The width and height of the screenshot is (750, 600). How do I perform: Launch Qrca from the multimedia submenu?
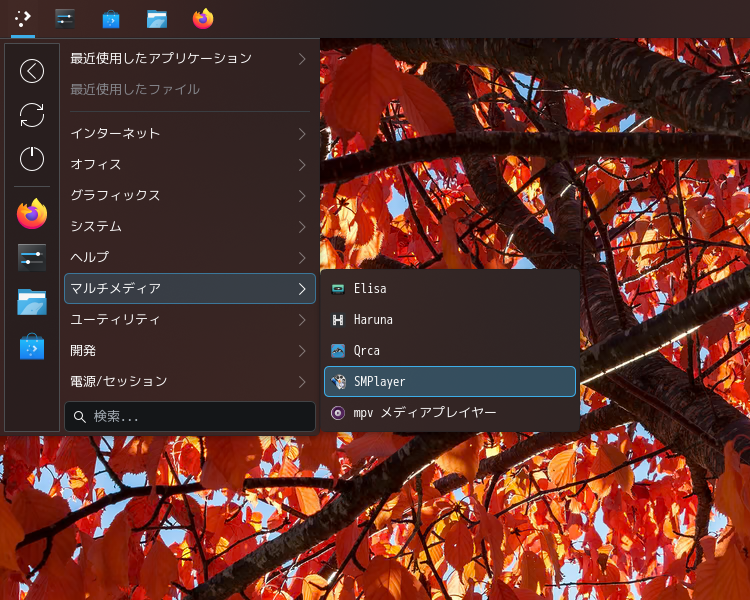point(450,351)
